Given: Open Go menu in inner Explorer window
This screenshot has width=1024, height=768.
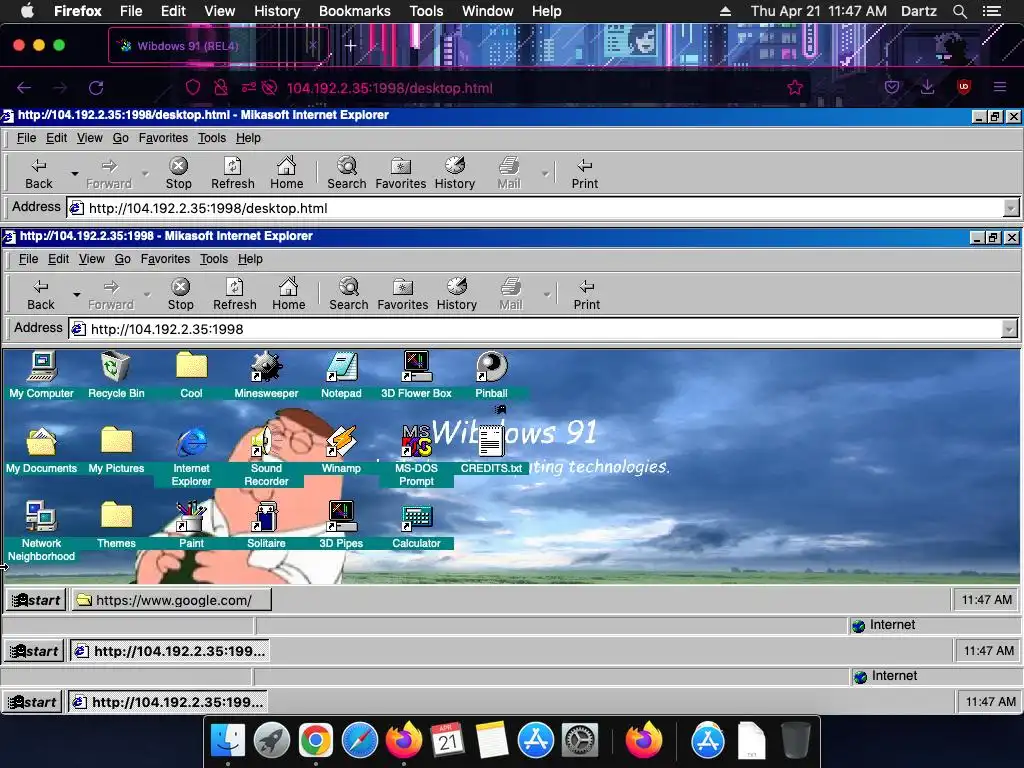Looking at the screenshot, I should tap(123, 259).
